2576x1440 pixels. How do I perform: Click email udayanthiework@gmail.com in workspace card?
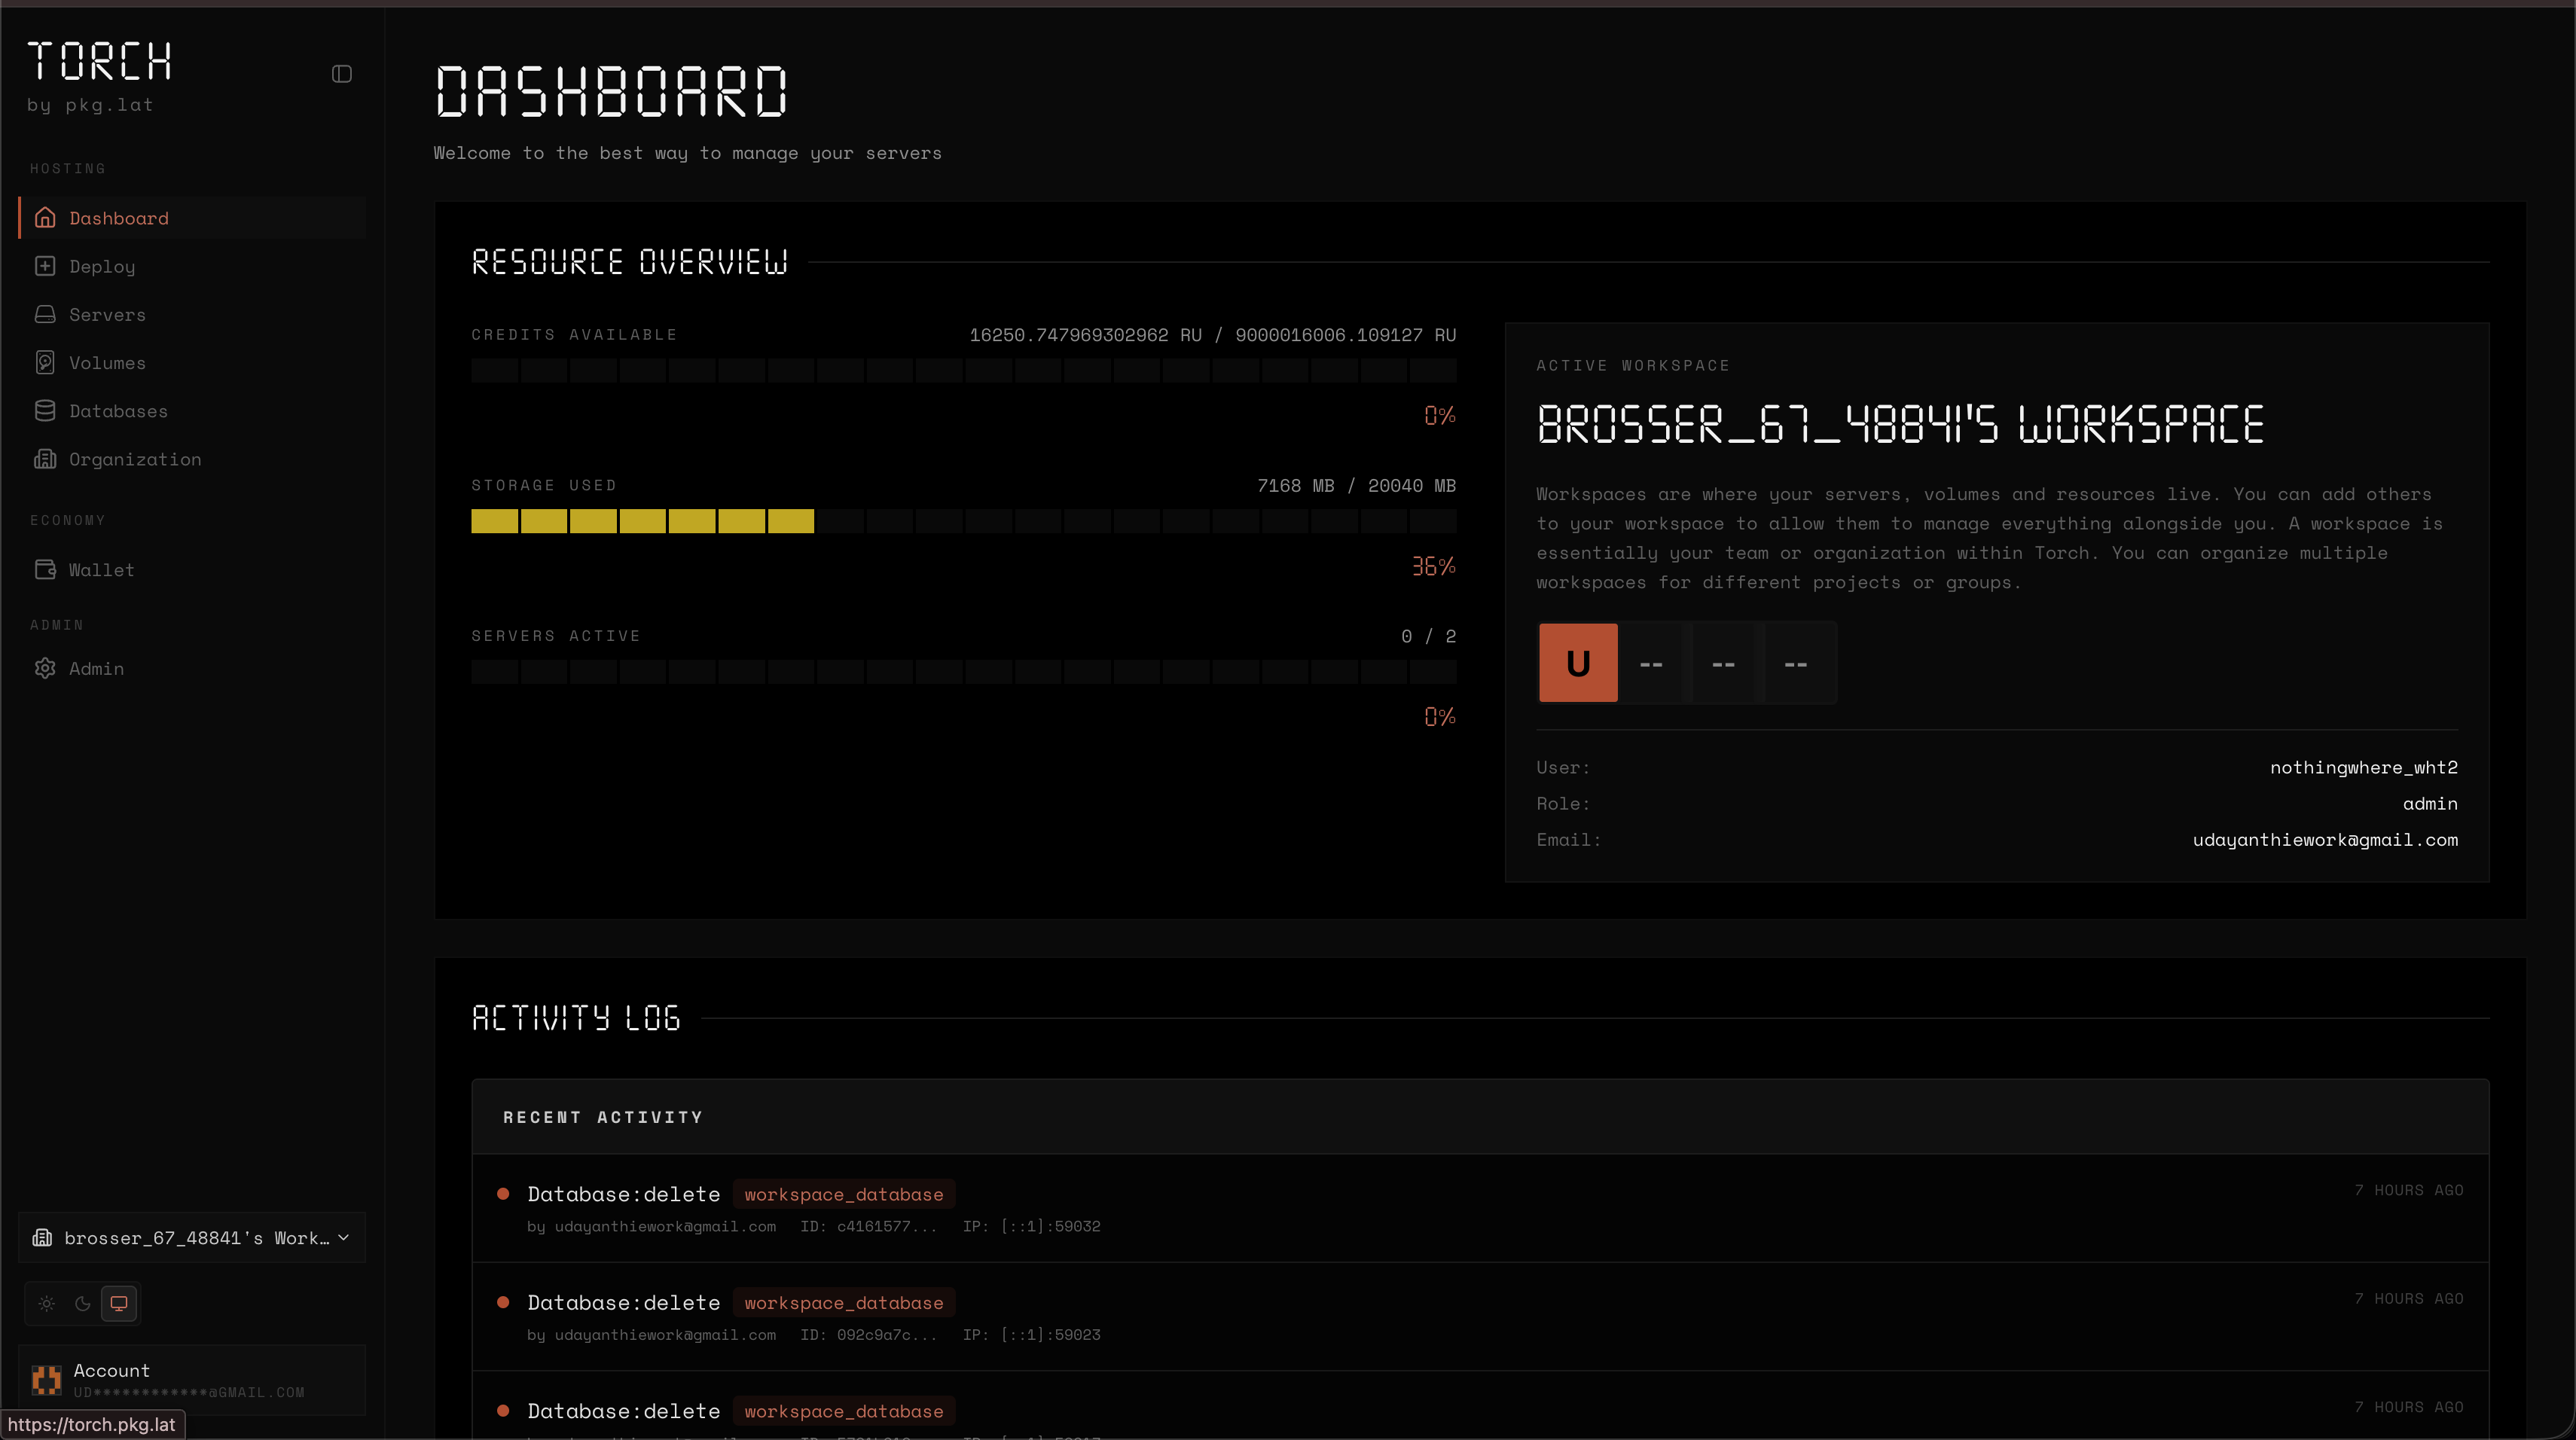click(2325, 839)
